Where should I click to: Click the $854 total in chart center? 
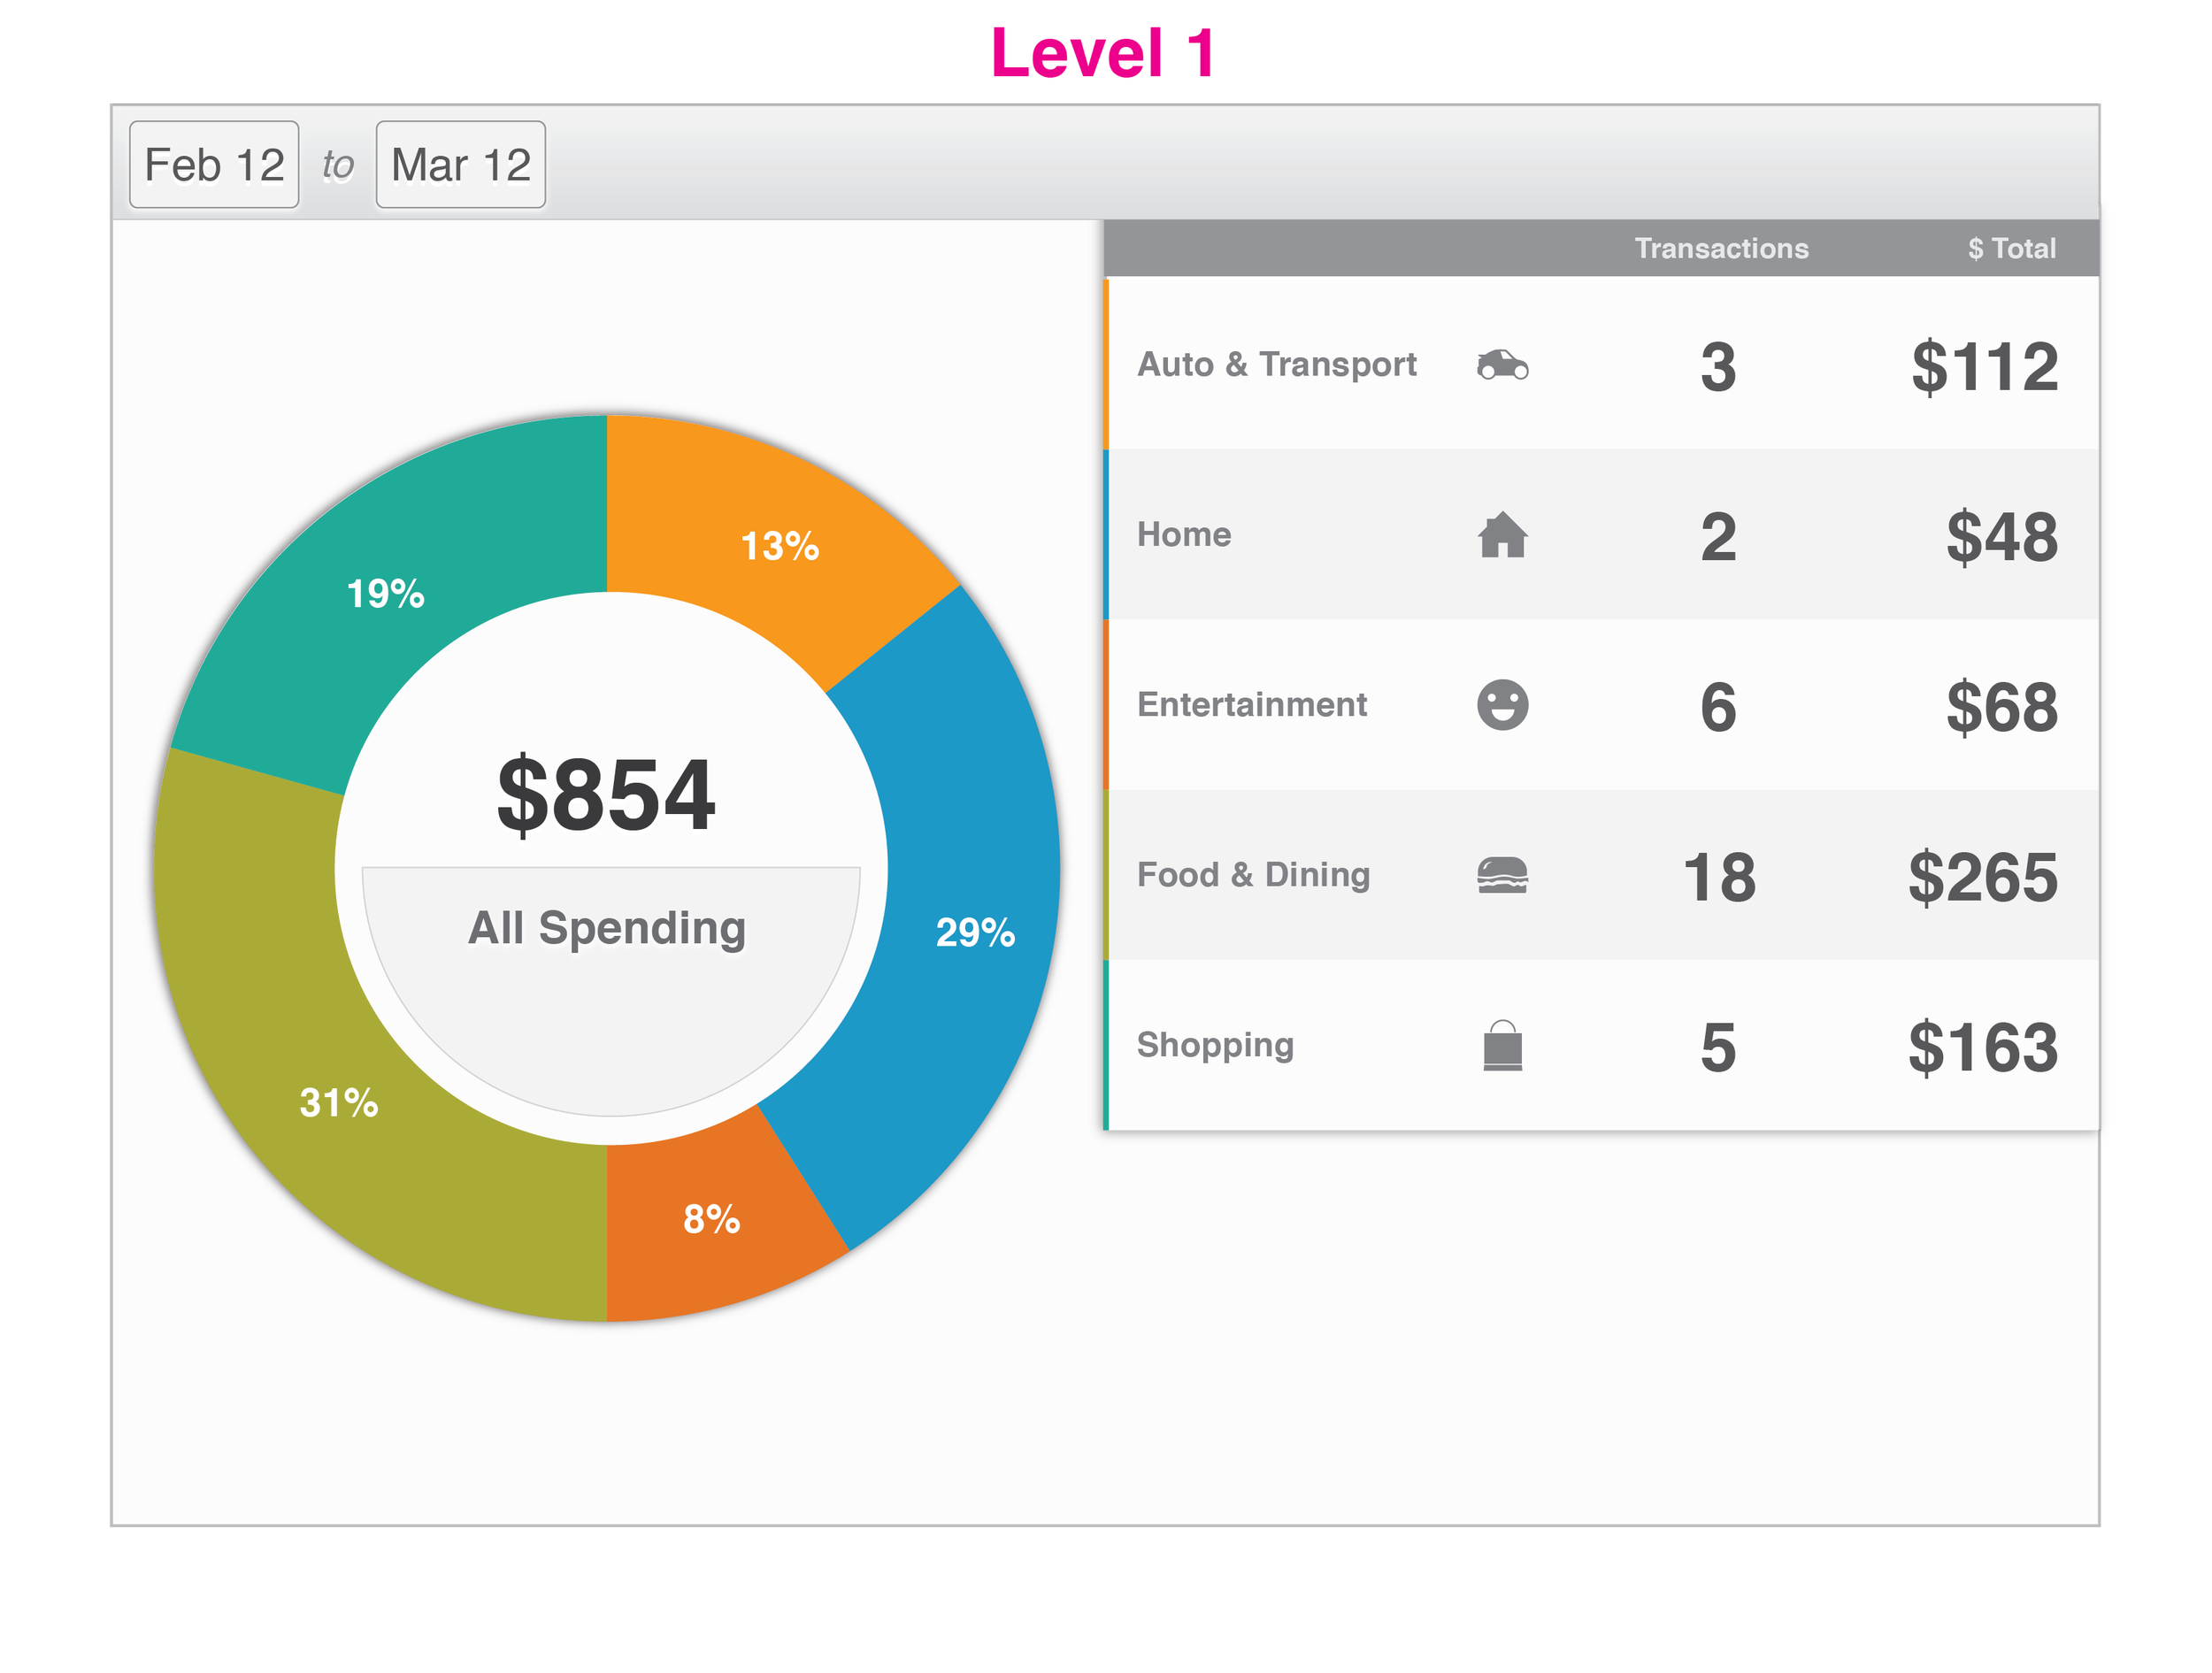[x=606, y=795]
